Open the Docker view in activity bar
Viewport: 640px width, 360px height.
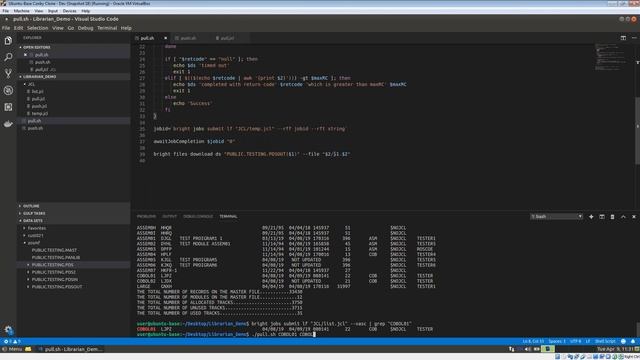tap(8, 124)
